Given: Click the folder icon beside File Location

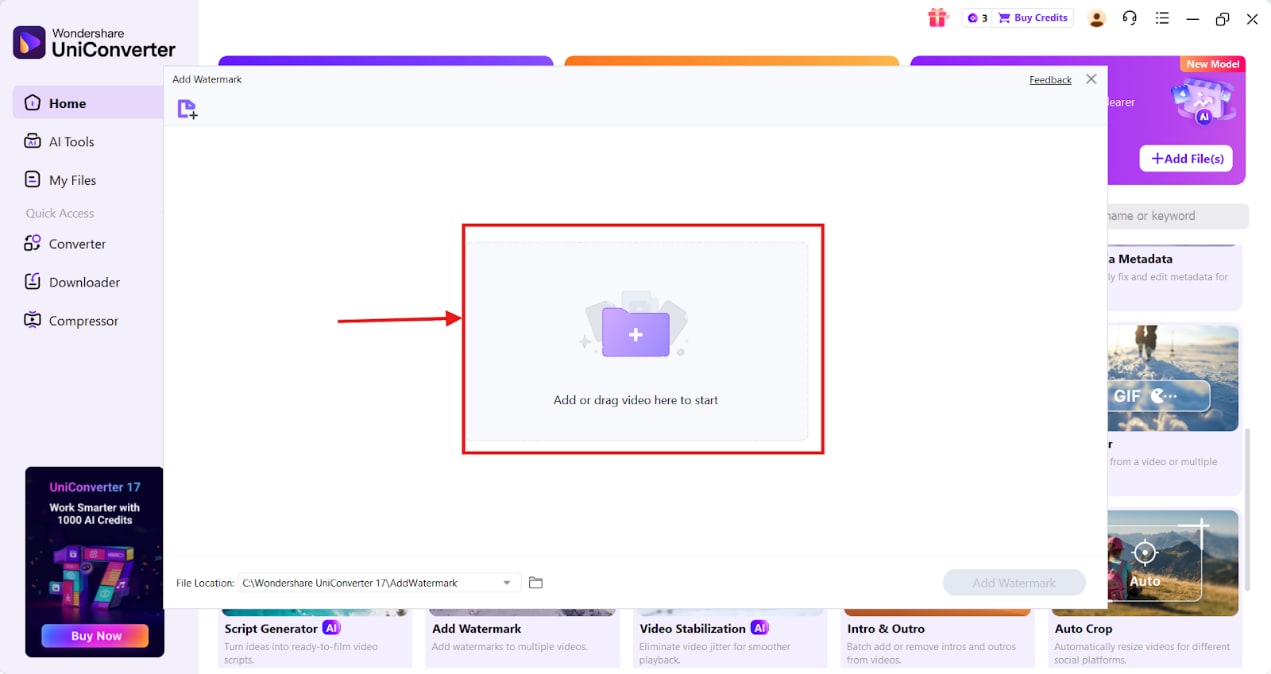Looking at the screenshot, I should [x=536, y=582].
